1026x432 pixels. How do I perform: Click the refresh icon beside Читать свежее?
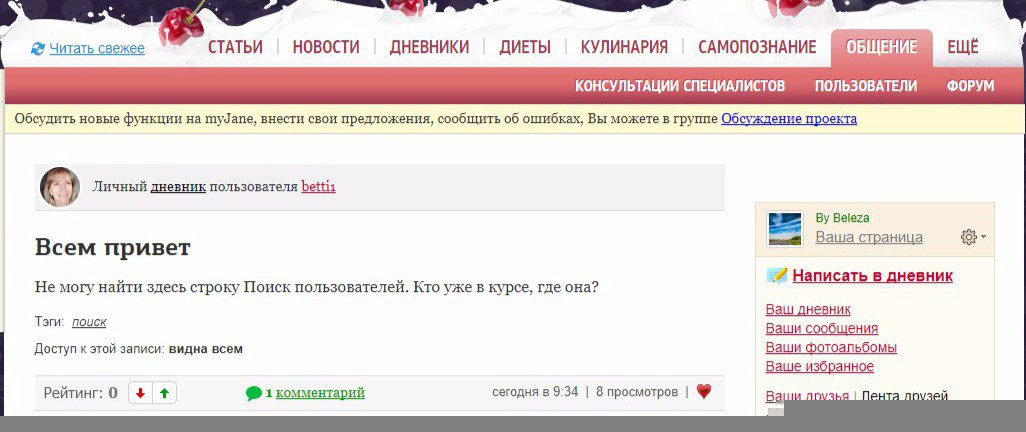38,48
